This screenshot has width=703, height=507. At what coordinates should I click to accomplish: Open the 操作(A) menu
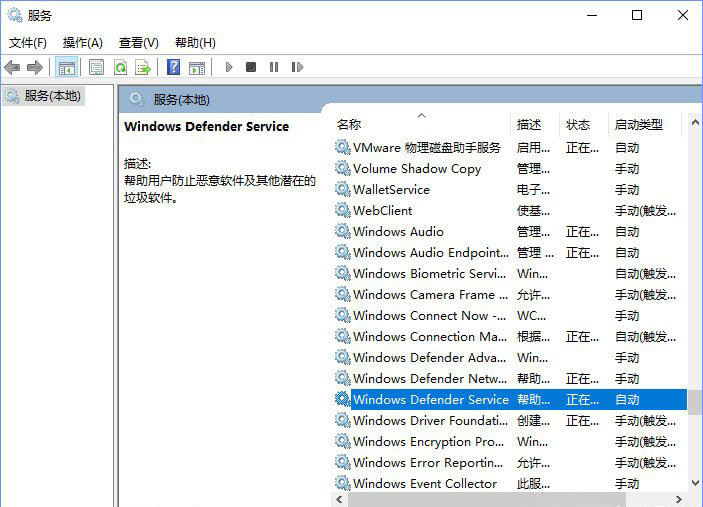coord(82,42)
